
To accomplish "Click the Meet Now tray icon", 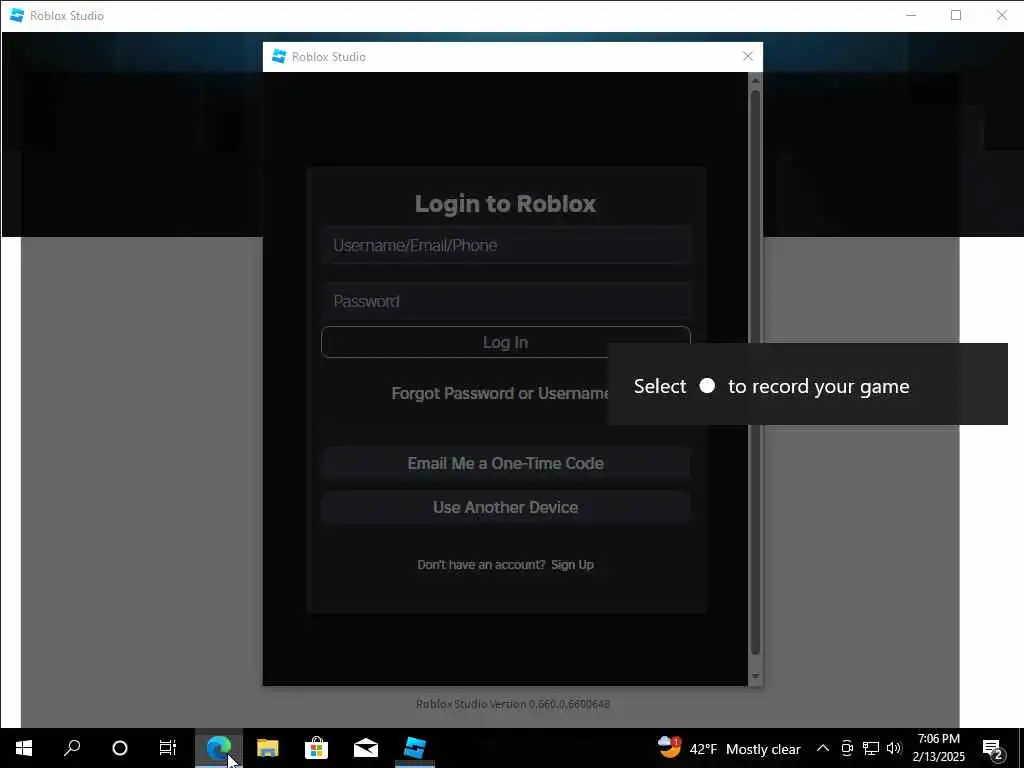I will [x=847, y=748].
